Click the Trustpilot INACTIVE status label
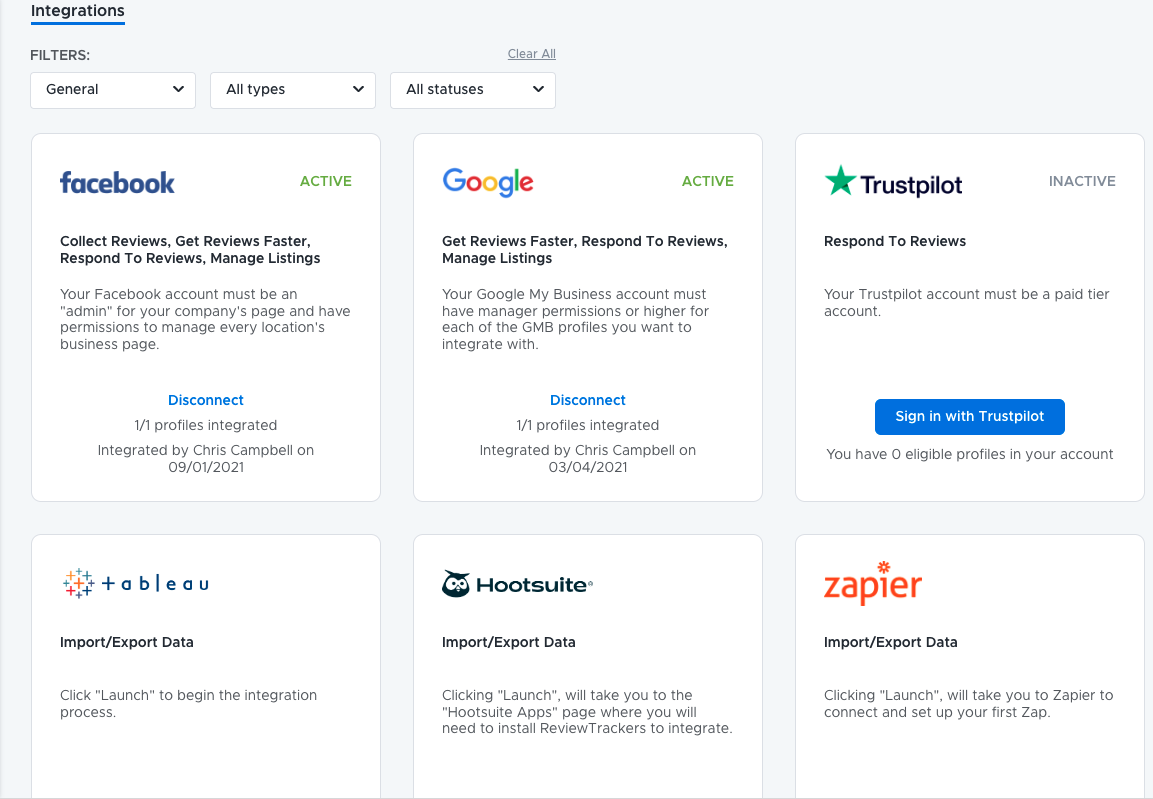Screen dimensions: 1153x799 (1082, 182)
